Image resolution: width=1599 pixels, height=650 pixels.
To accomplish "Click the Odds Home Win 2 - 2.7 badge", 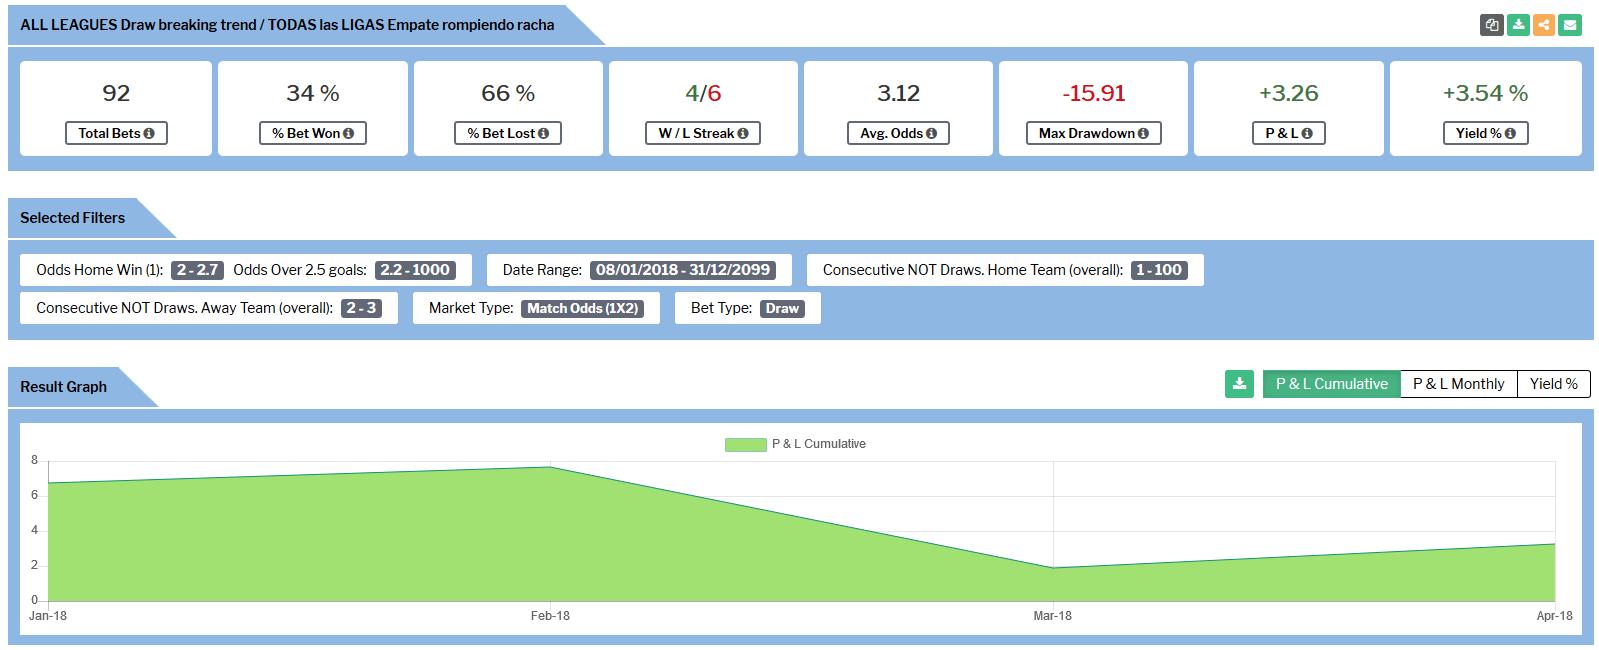I will 197,270.
